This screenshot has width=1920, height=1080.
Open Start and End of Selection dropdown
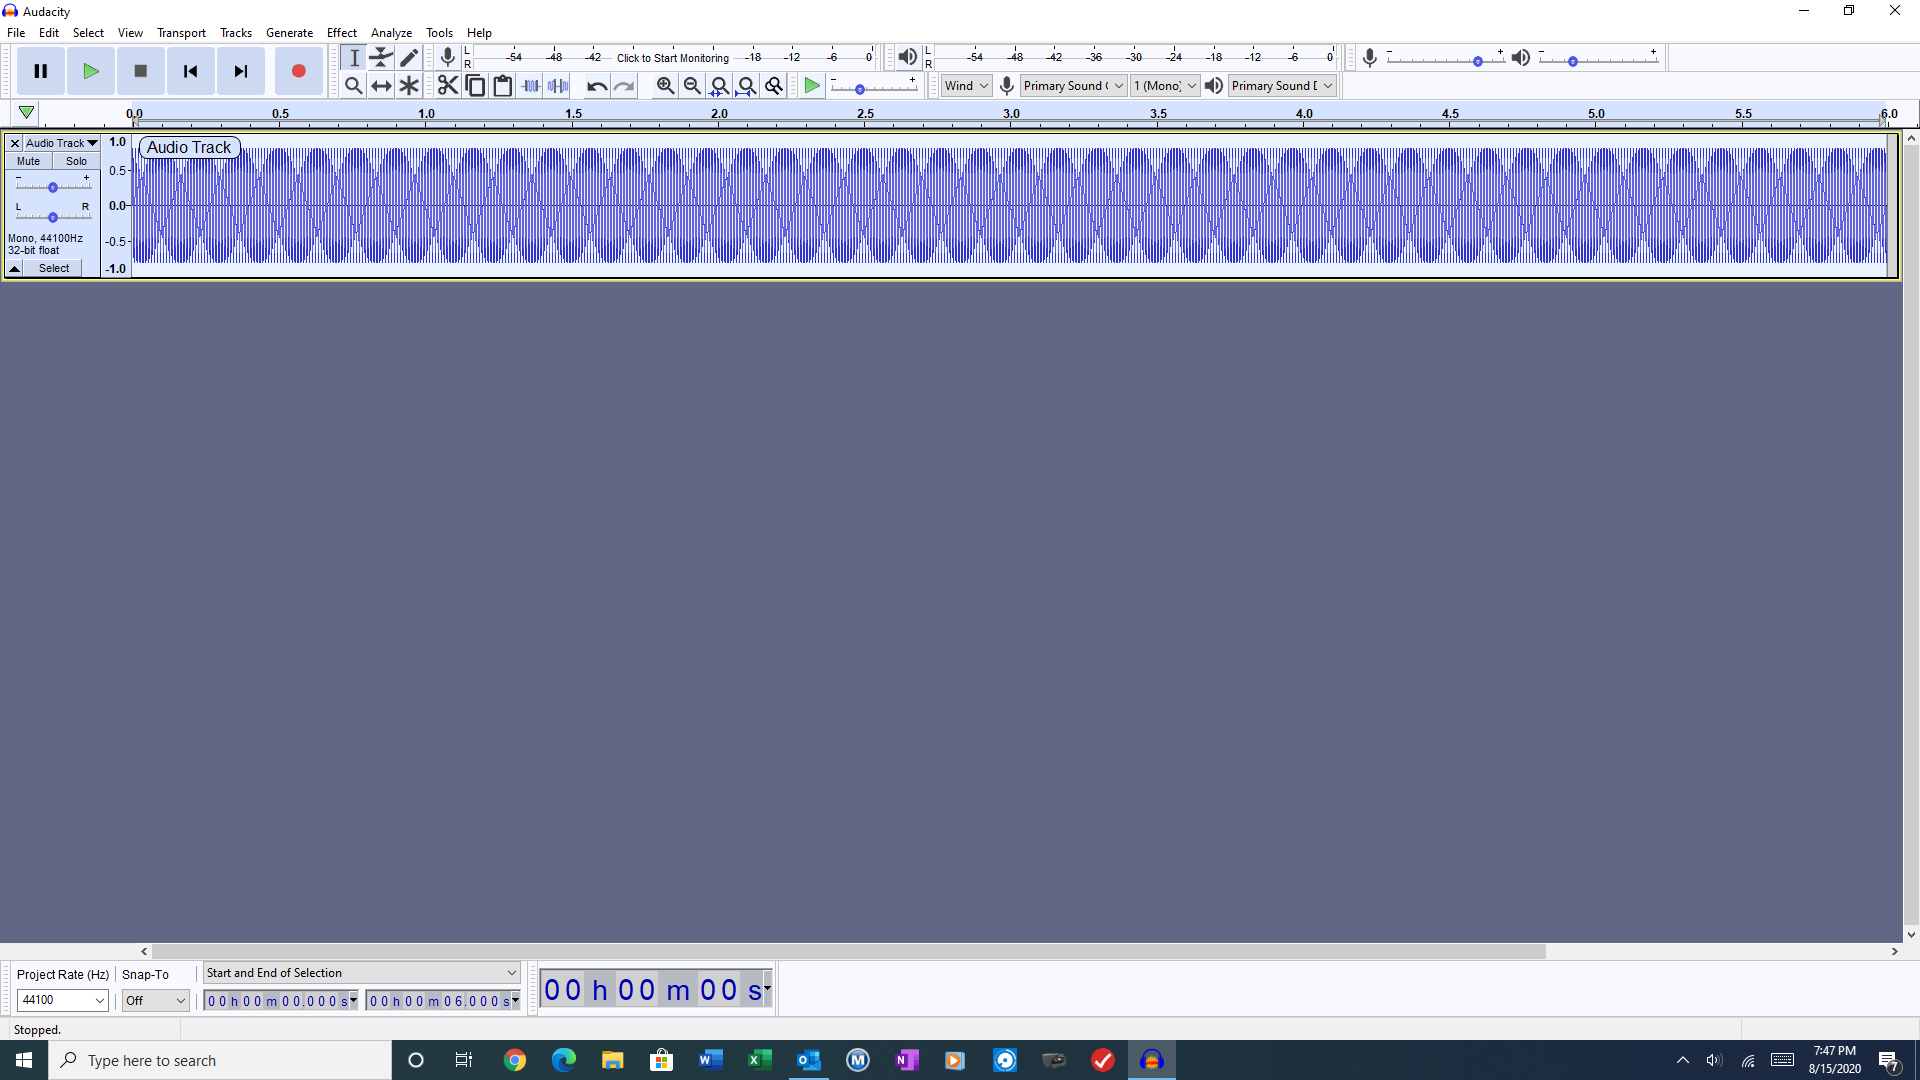pyautogui.click(x=361, y=973)
